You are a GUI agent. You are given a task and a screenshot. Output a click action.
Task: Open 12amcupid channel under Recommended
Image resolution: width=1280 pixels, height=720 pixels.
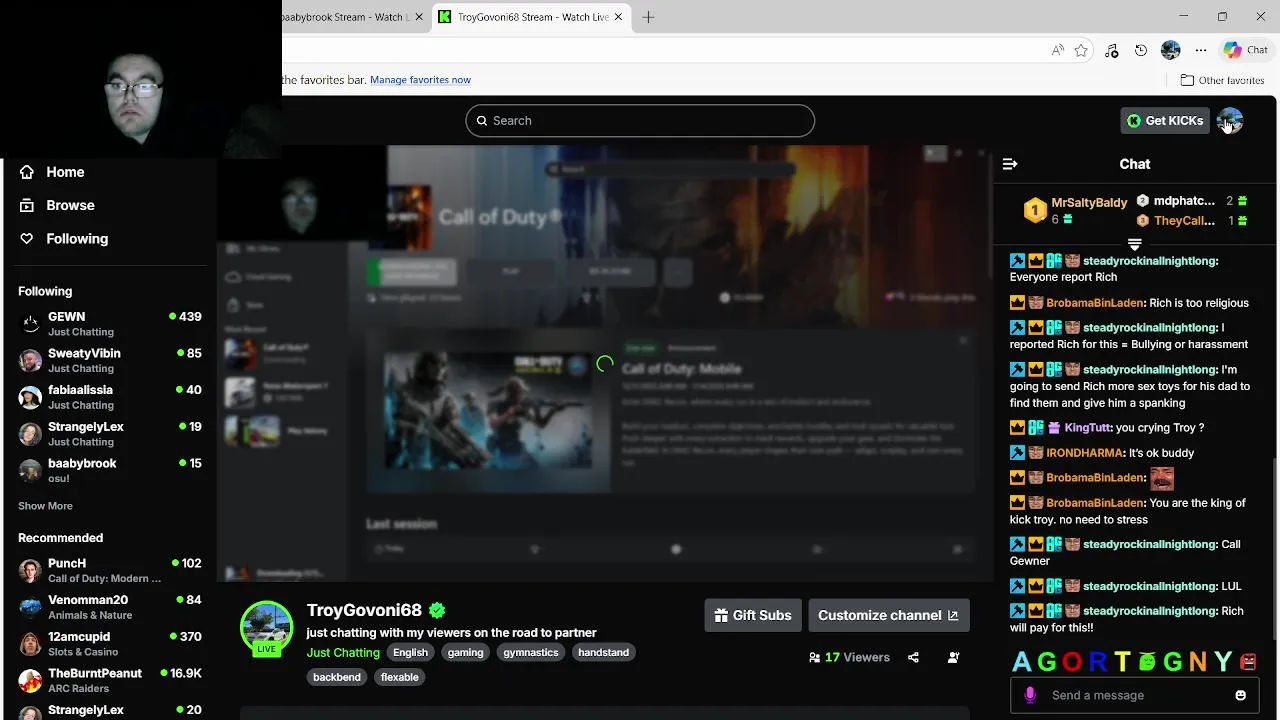click(110, 643)
